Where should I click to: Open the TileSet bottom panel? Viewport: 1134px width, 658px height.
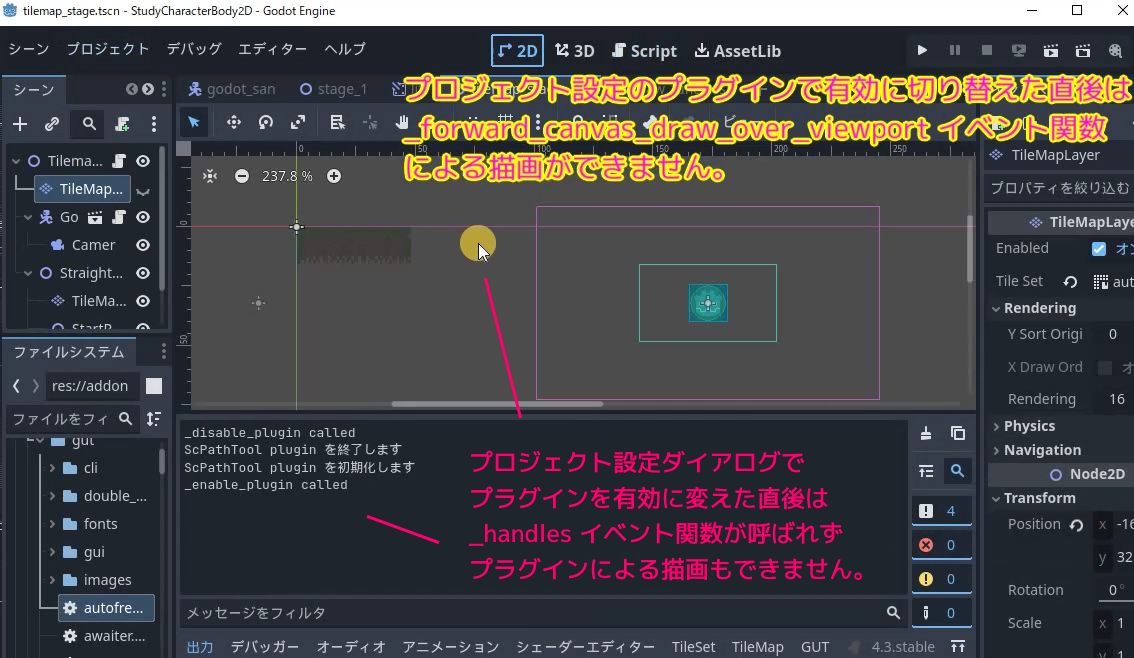coord(694,647)
